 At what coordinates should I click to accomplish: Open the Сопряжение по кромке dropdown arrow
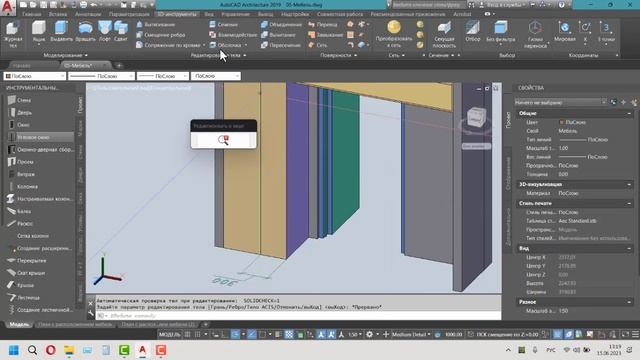[204, 45]
